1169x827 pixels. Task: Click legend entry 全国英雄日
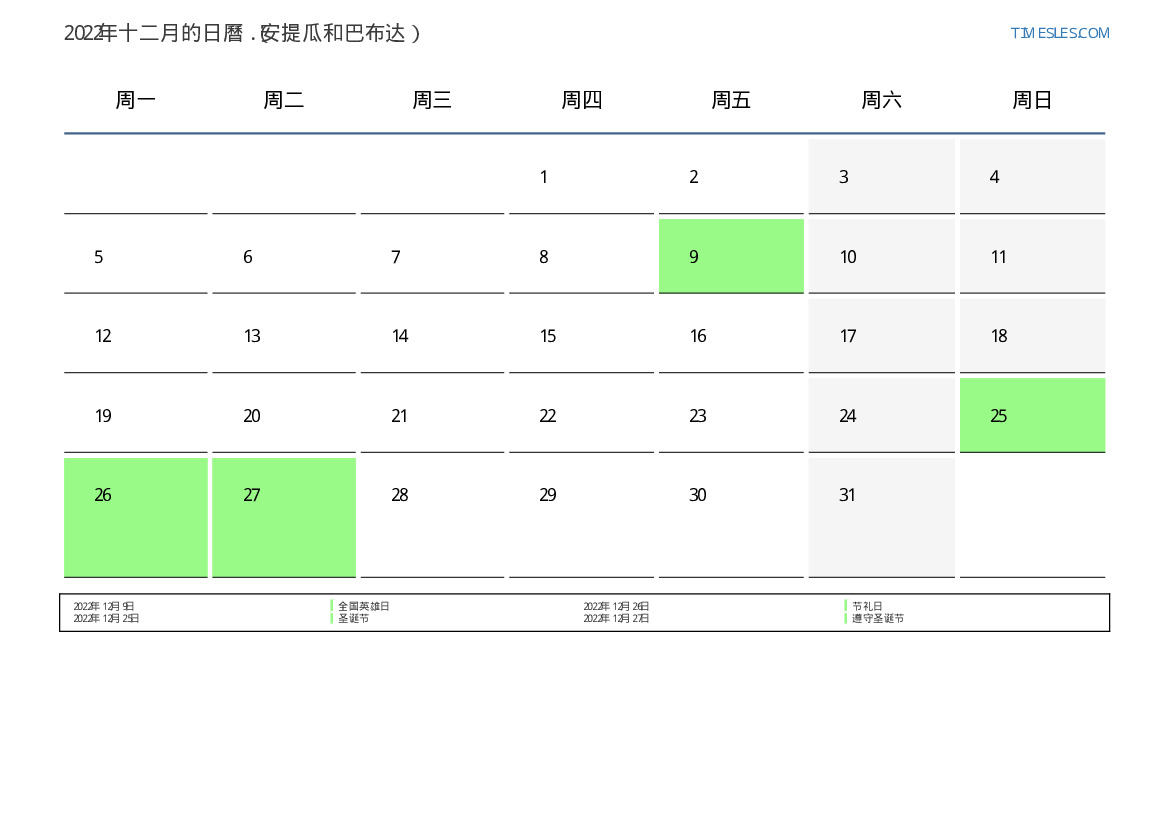point(364,606)
